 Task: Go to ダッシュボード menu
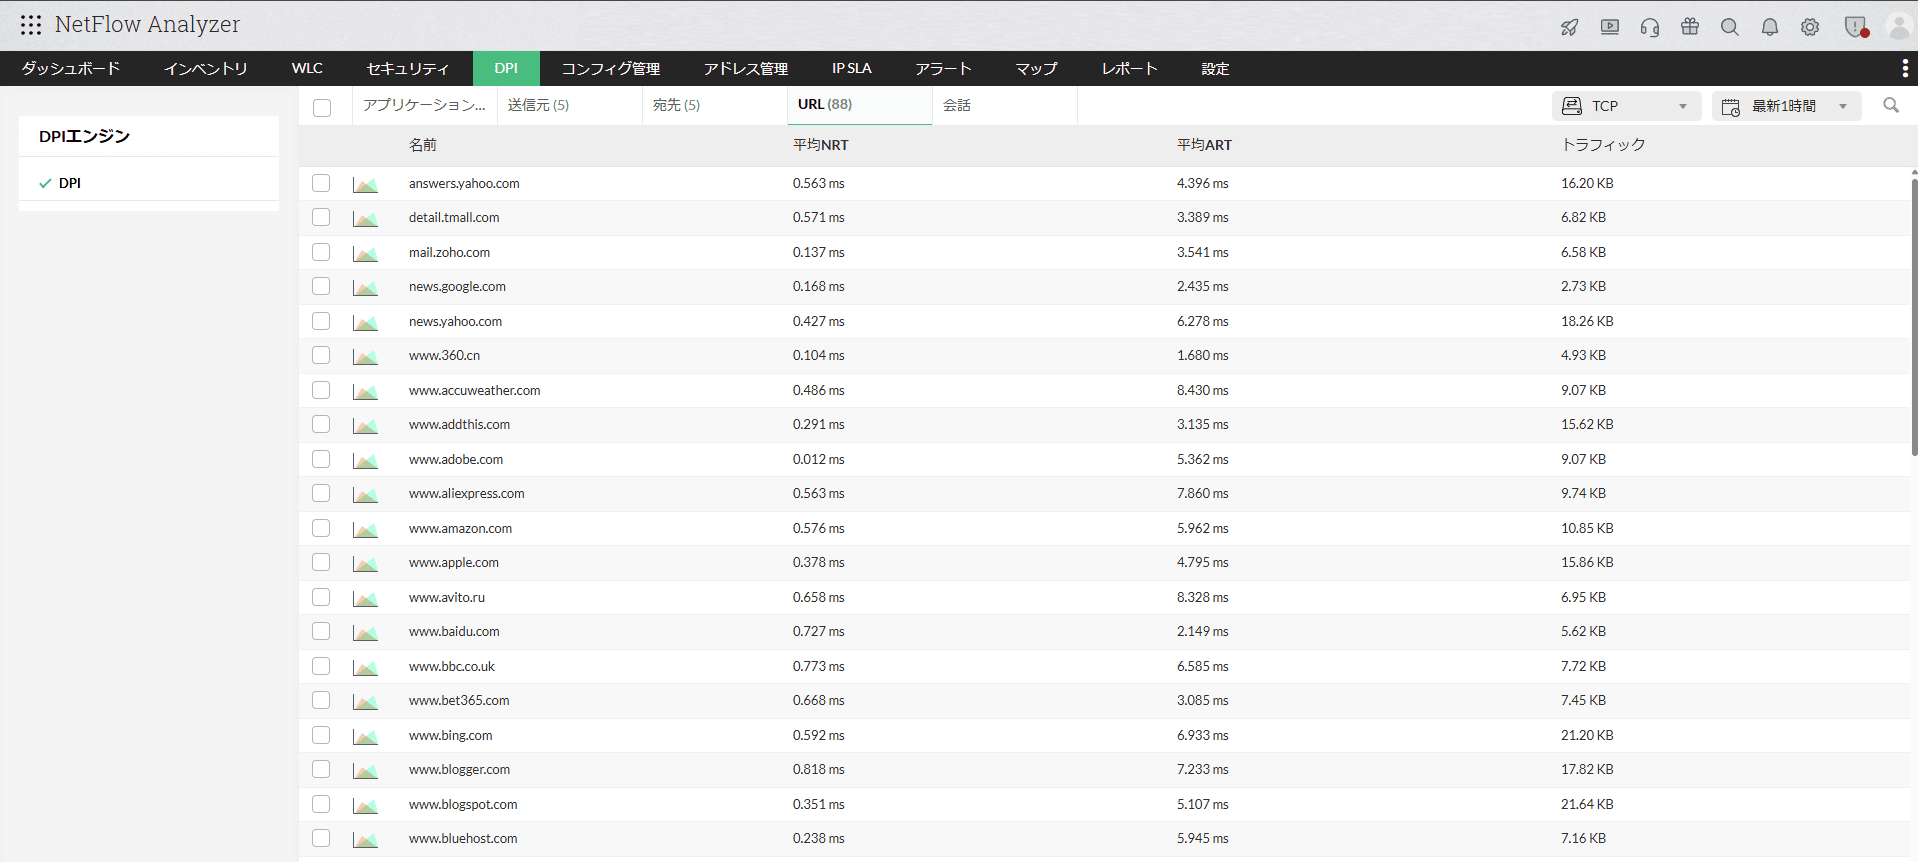(70, 68)
